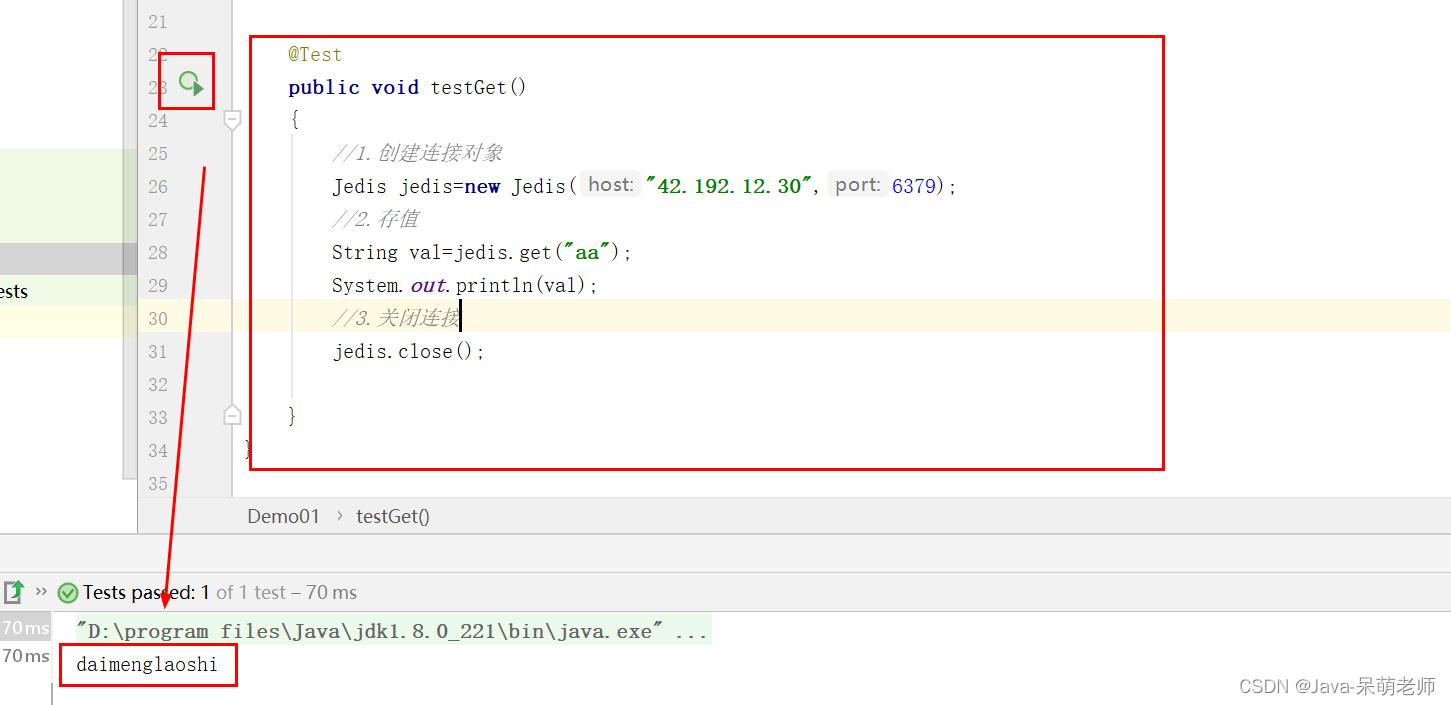Click the @Test annotation
The image size is (1451, 705).
point(315,54)
